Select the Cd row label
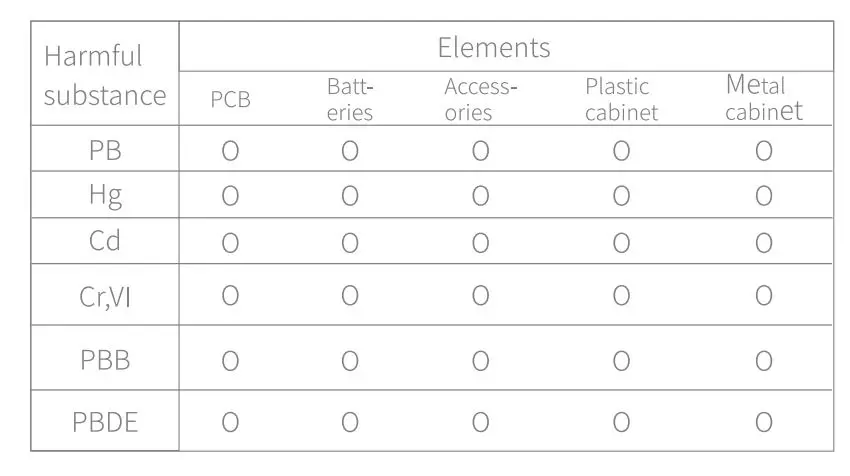Viewport: 850px width, 476px height. tap(105, 242)
